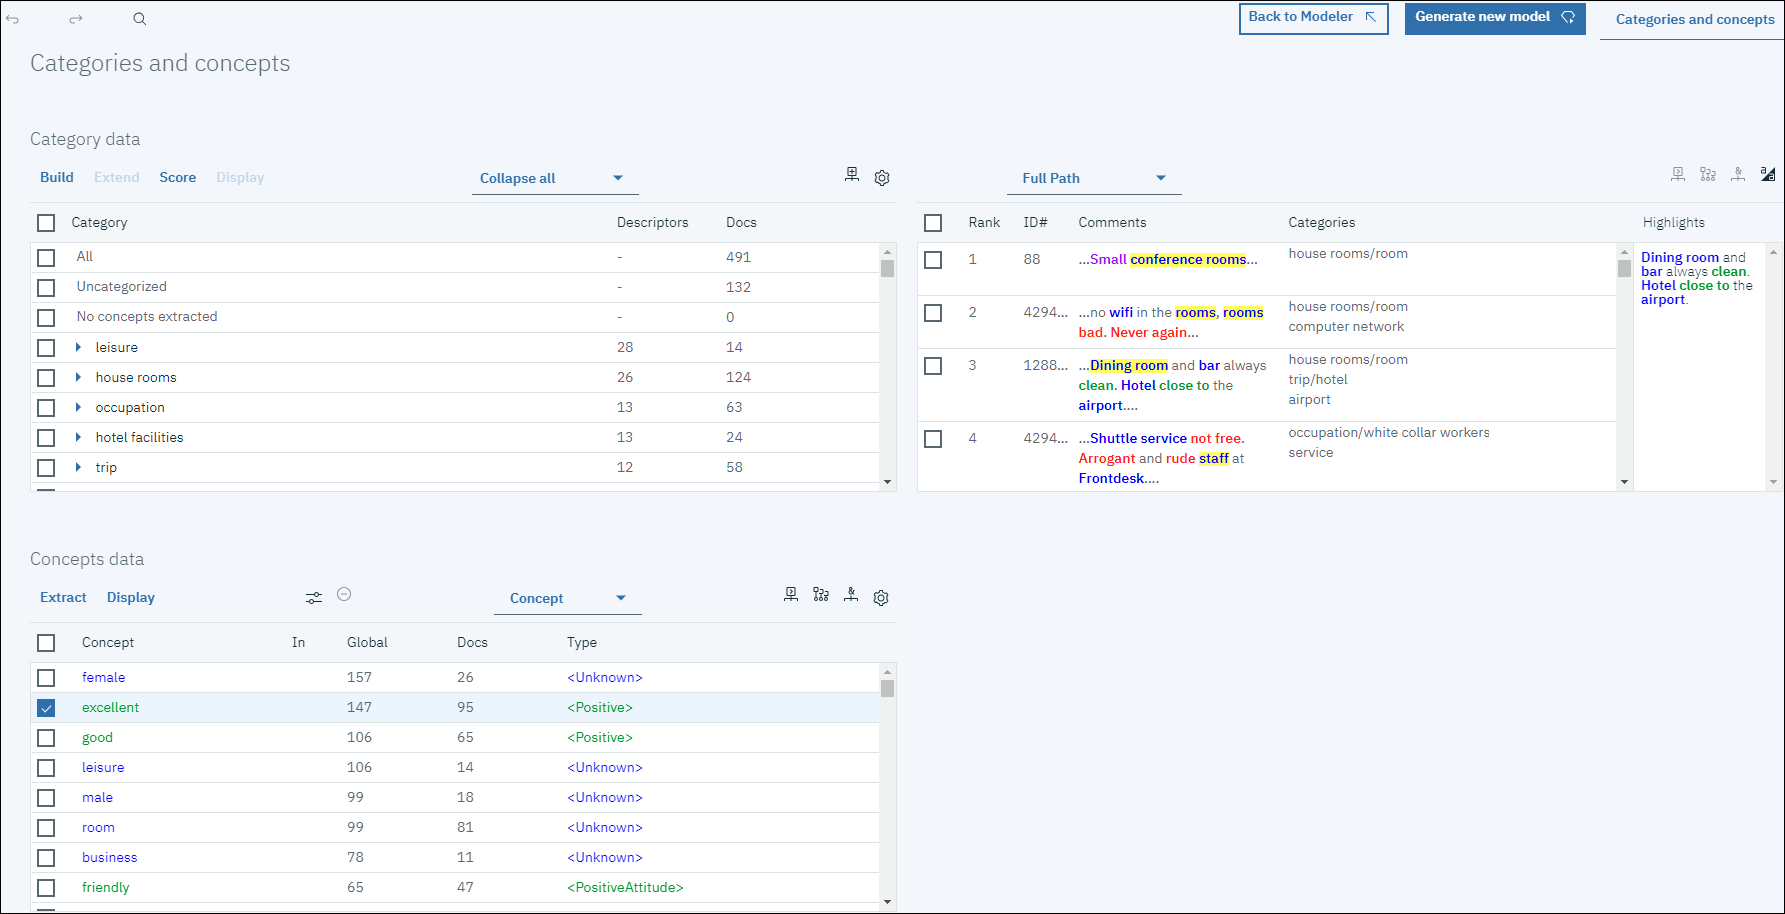Click 'Back to Modeler' button
Viewport: 1785px width, 914px height.
[x=1313, y=18]
